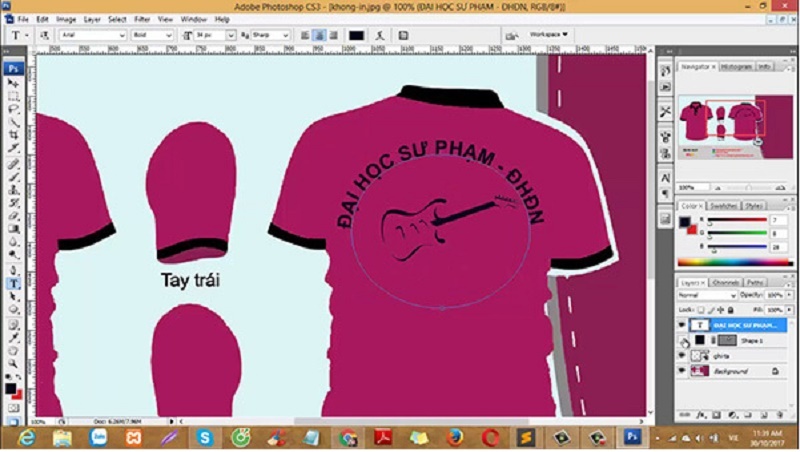
Task: Show the Shape 1 layer visibility
Action: tap(683, 340)
